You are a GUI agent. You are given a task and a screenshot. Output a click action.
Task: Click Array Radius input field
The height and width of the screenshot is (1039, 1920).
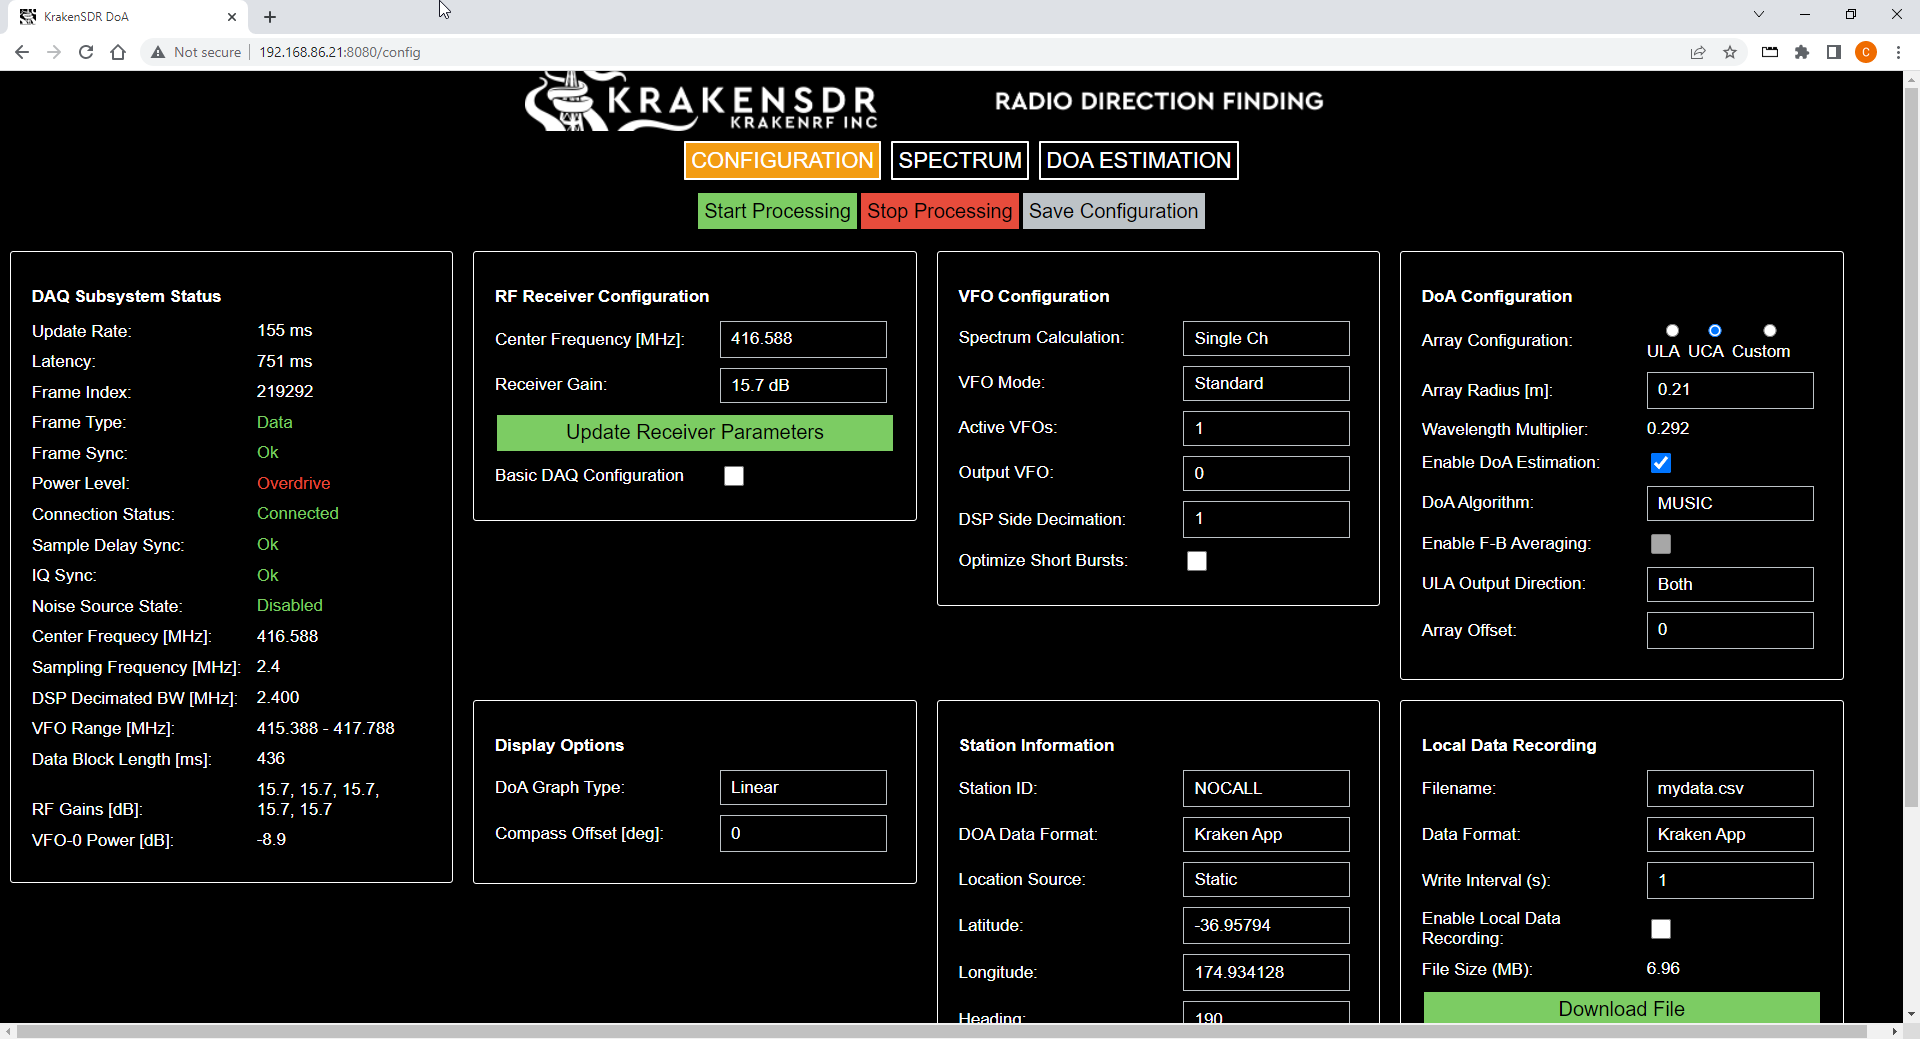[x=1730, y=390]
